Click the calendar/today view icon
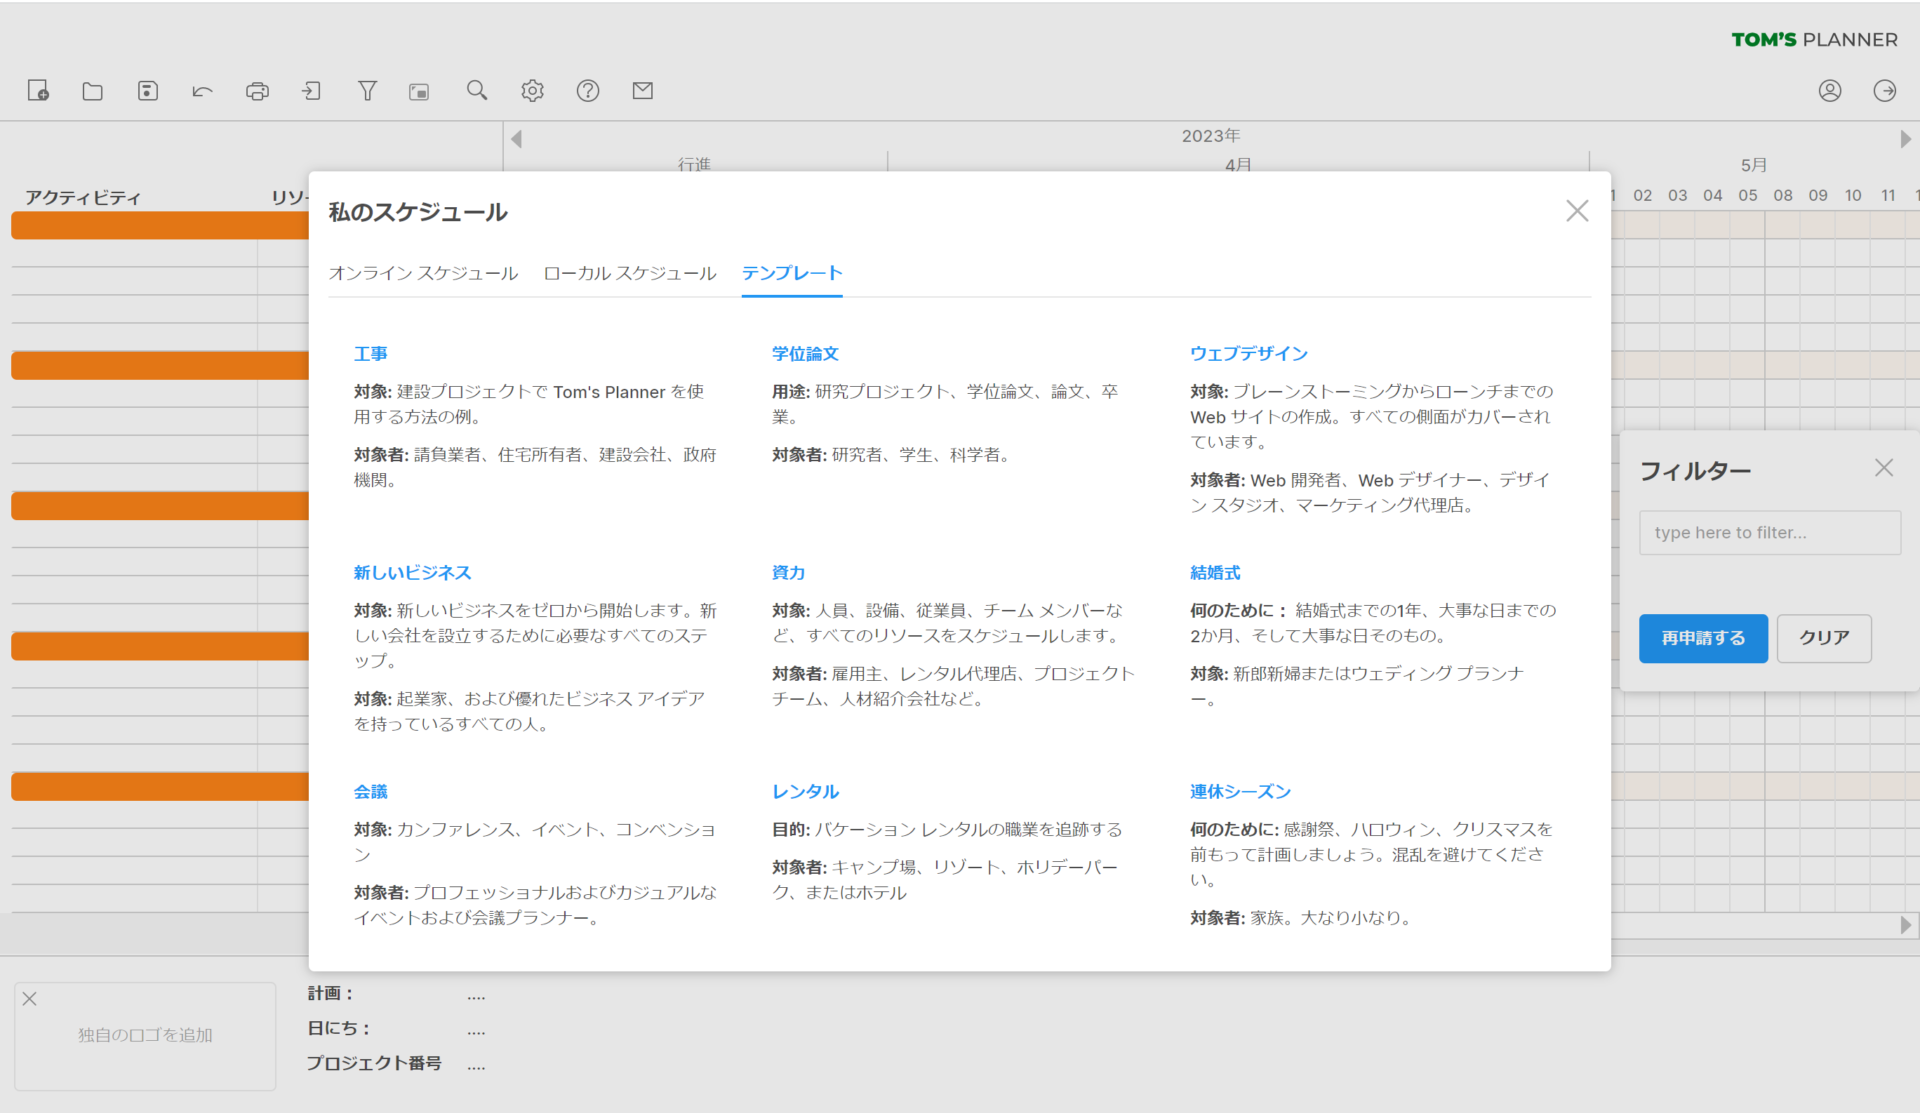The height and width of the screenshot is (1113, 1920). pos(419,91)
